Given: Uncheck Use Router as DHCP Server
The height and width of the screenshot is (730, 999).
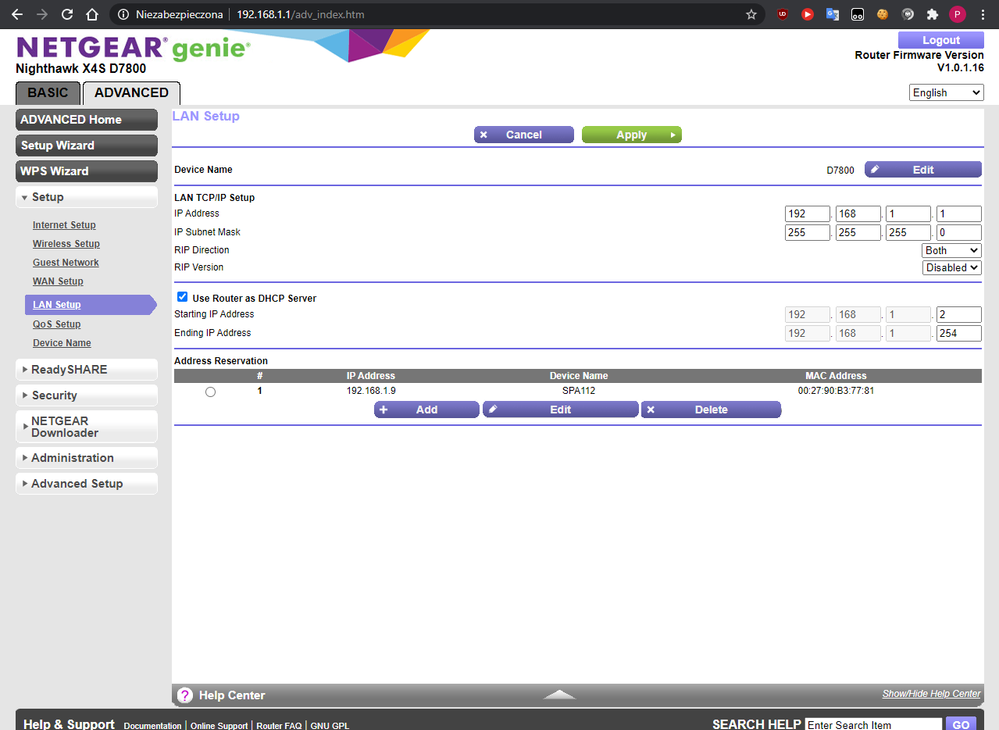Looking at the screenshot, I should 182,298.
